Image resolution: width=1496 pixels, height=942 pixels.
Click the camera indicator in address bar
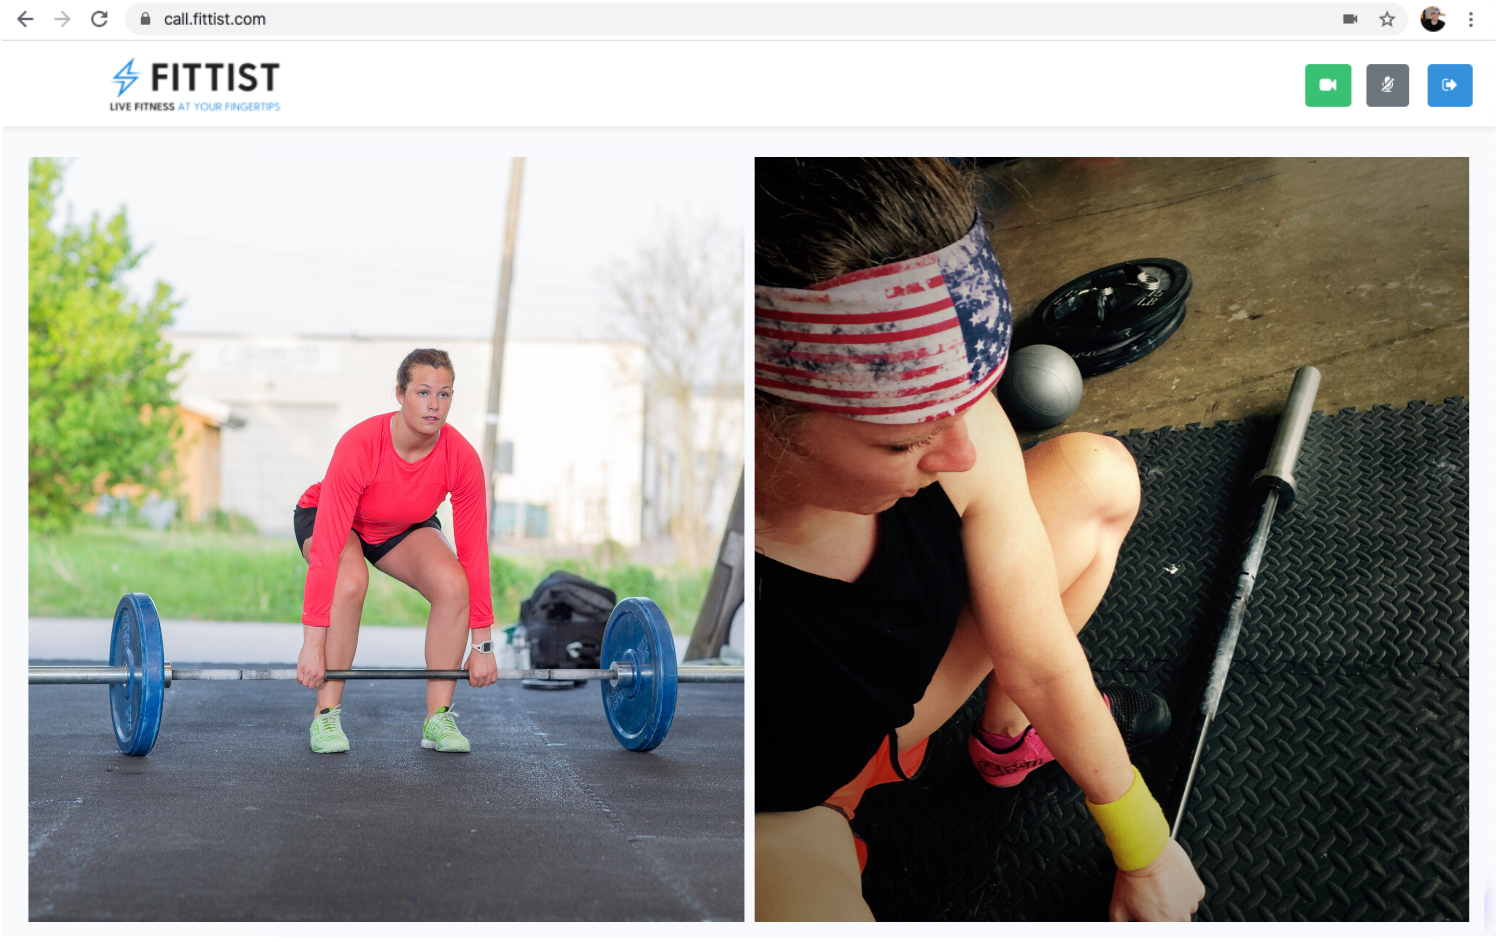(x=1350, y=19)
